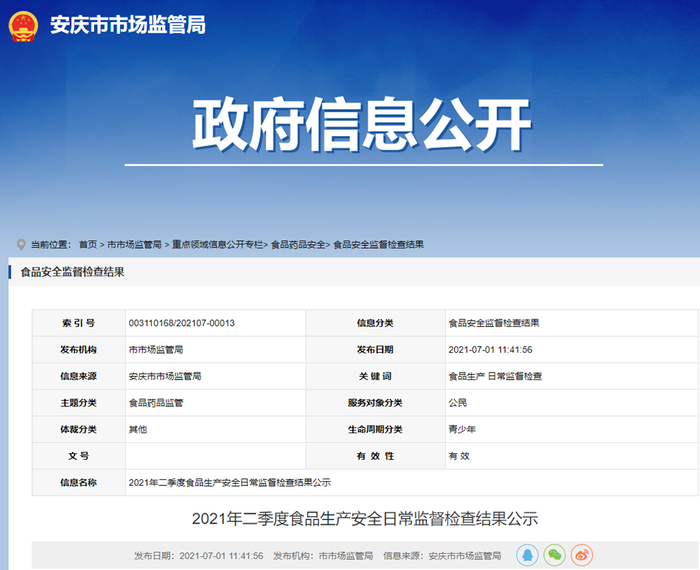Click keywords 食品生产 日常监督检查
The height and width of the screenshot is (570, 700).
[495, 376]
